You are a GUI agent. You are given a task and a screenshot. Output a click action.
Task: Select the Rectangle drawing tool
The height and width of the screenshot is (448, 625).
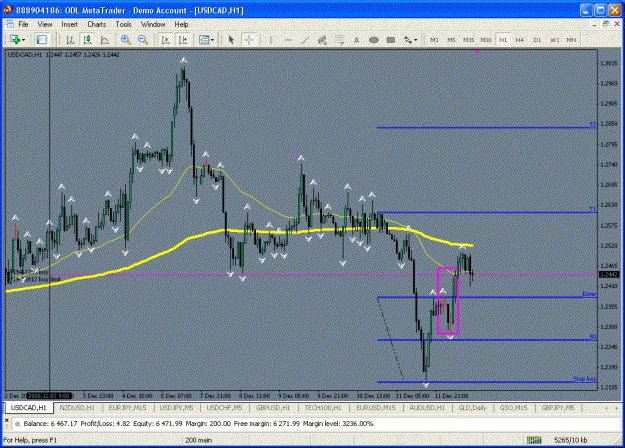tap(391, 40)
